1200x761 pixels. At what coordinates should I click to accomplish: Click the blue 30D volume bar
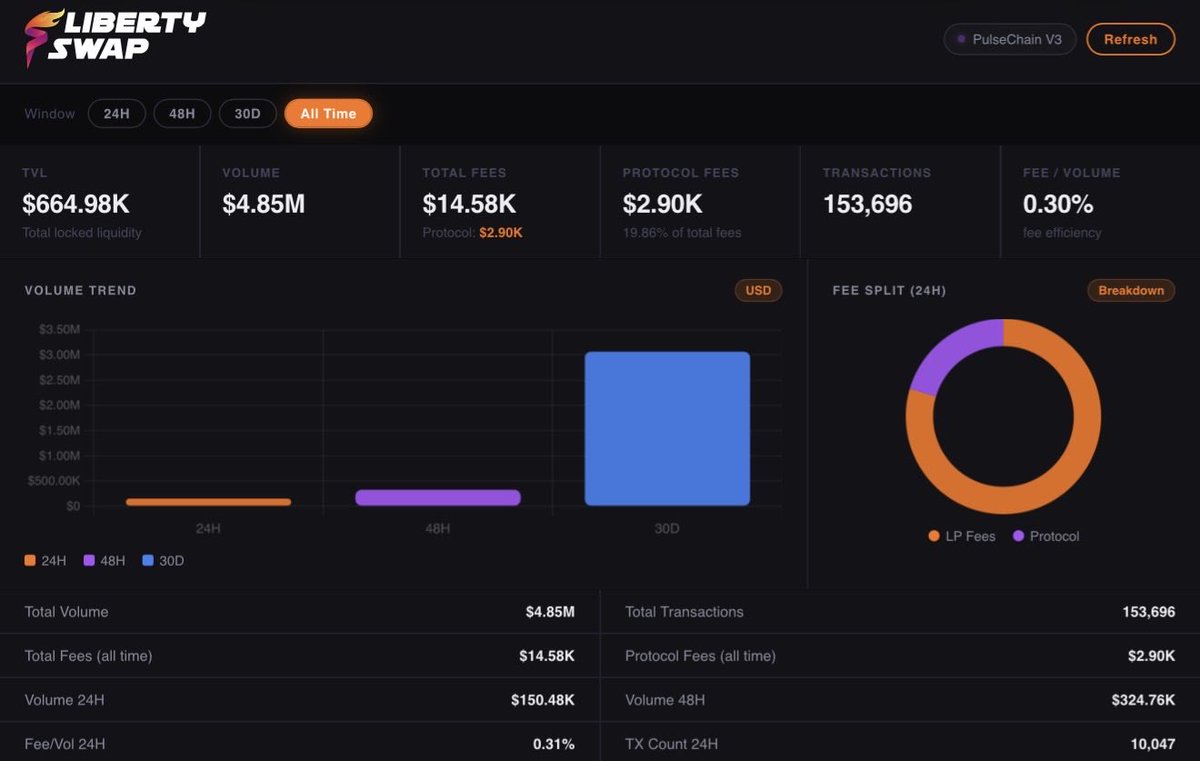[667, 429]
